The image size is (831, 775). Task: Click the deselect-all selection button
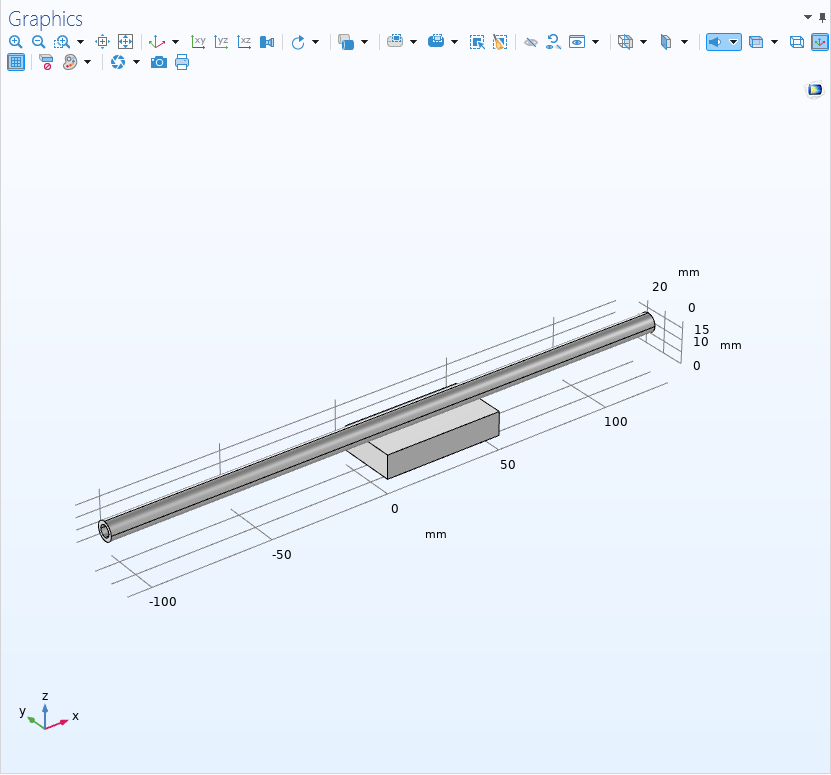[x=500, y=42]
